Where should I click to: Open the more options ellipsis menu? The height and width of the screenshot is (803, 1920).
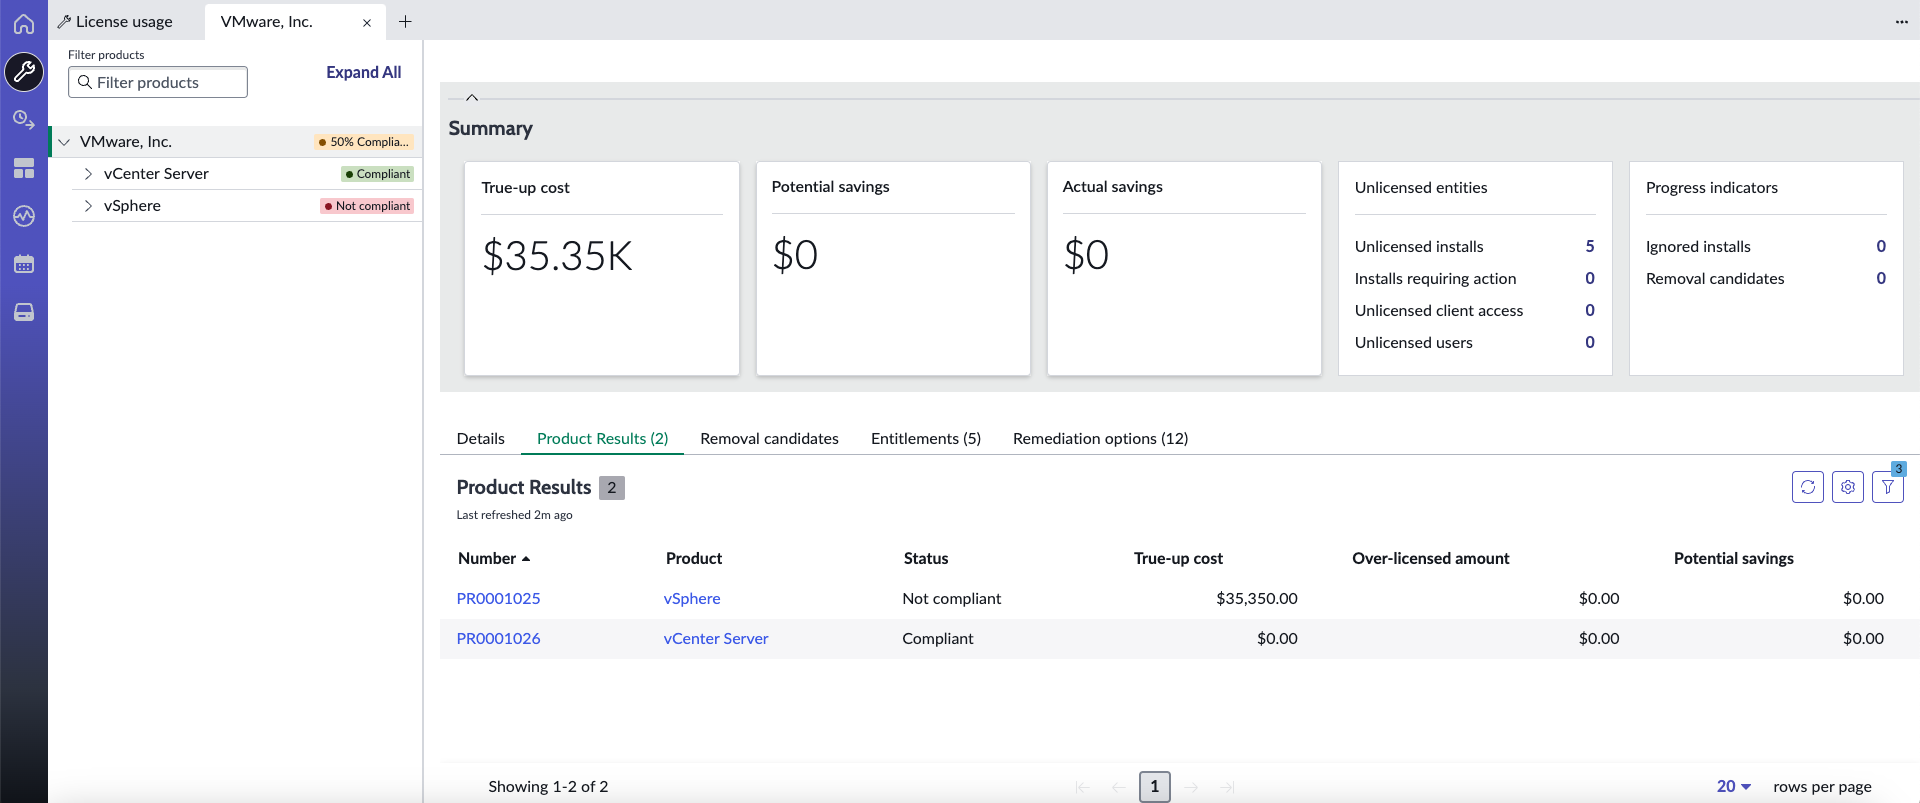point(1901,21)
